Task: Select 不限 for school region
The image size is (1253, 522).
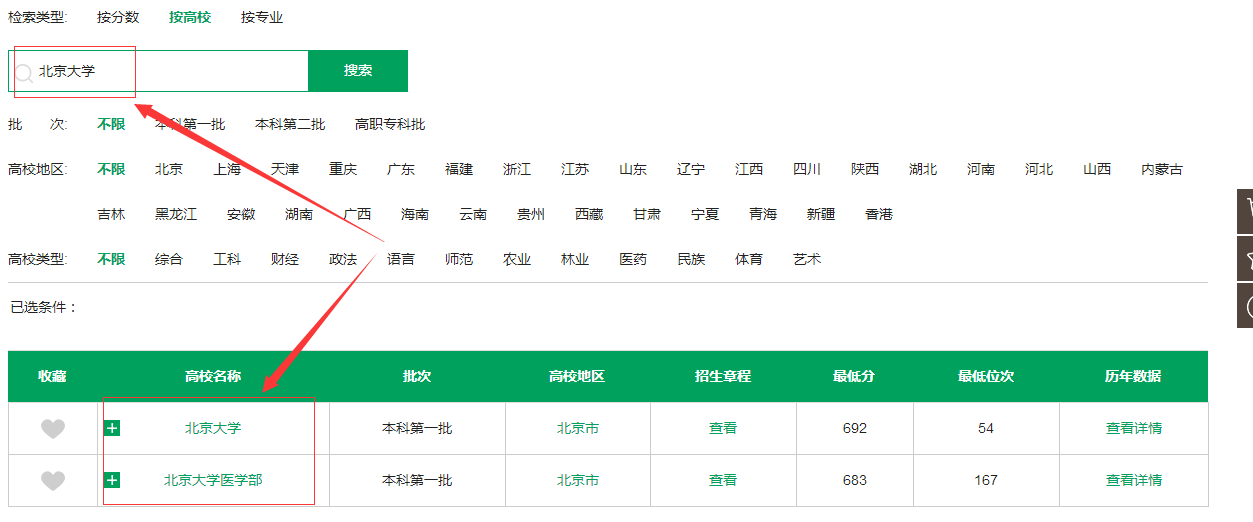Action: click(111, 169)
